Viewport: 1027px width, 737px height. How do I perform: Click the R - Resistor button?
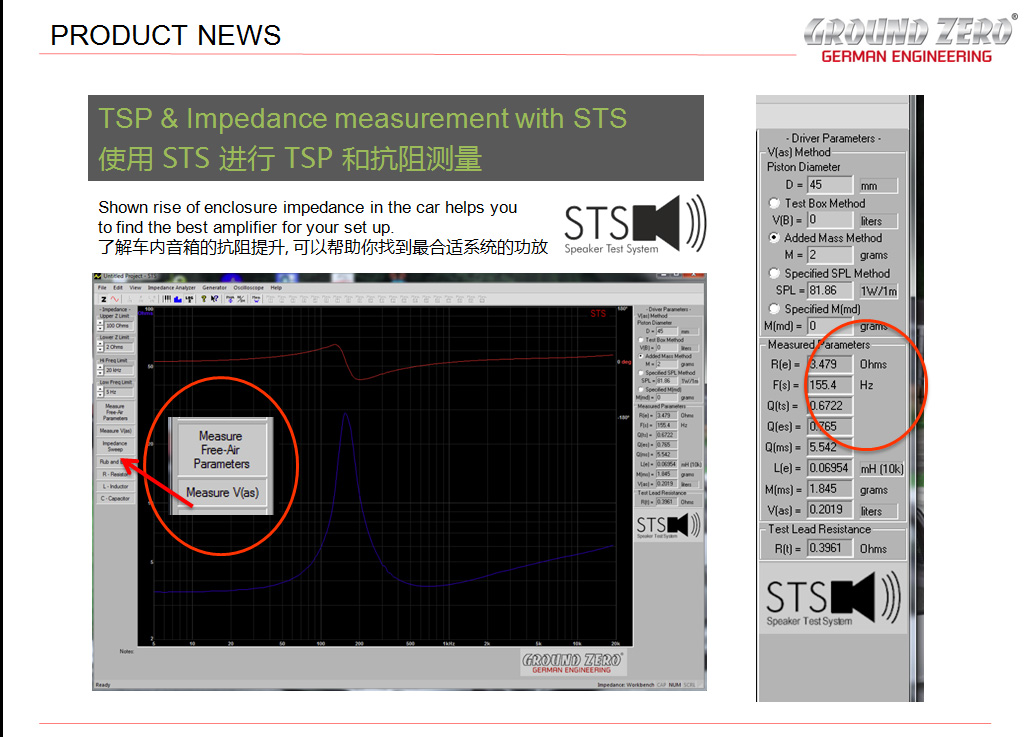115,474
